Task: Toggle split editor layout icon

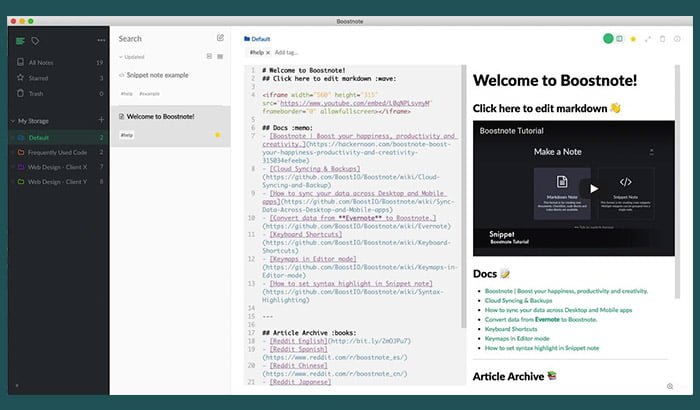Action: pyautogui.click(x=619, y=39)
